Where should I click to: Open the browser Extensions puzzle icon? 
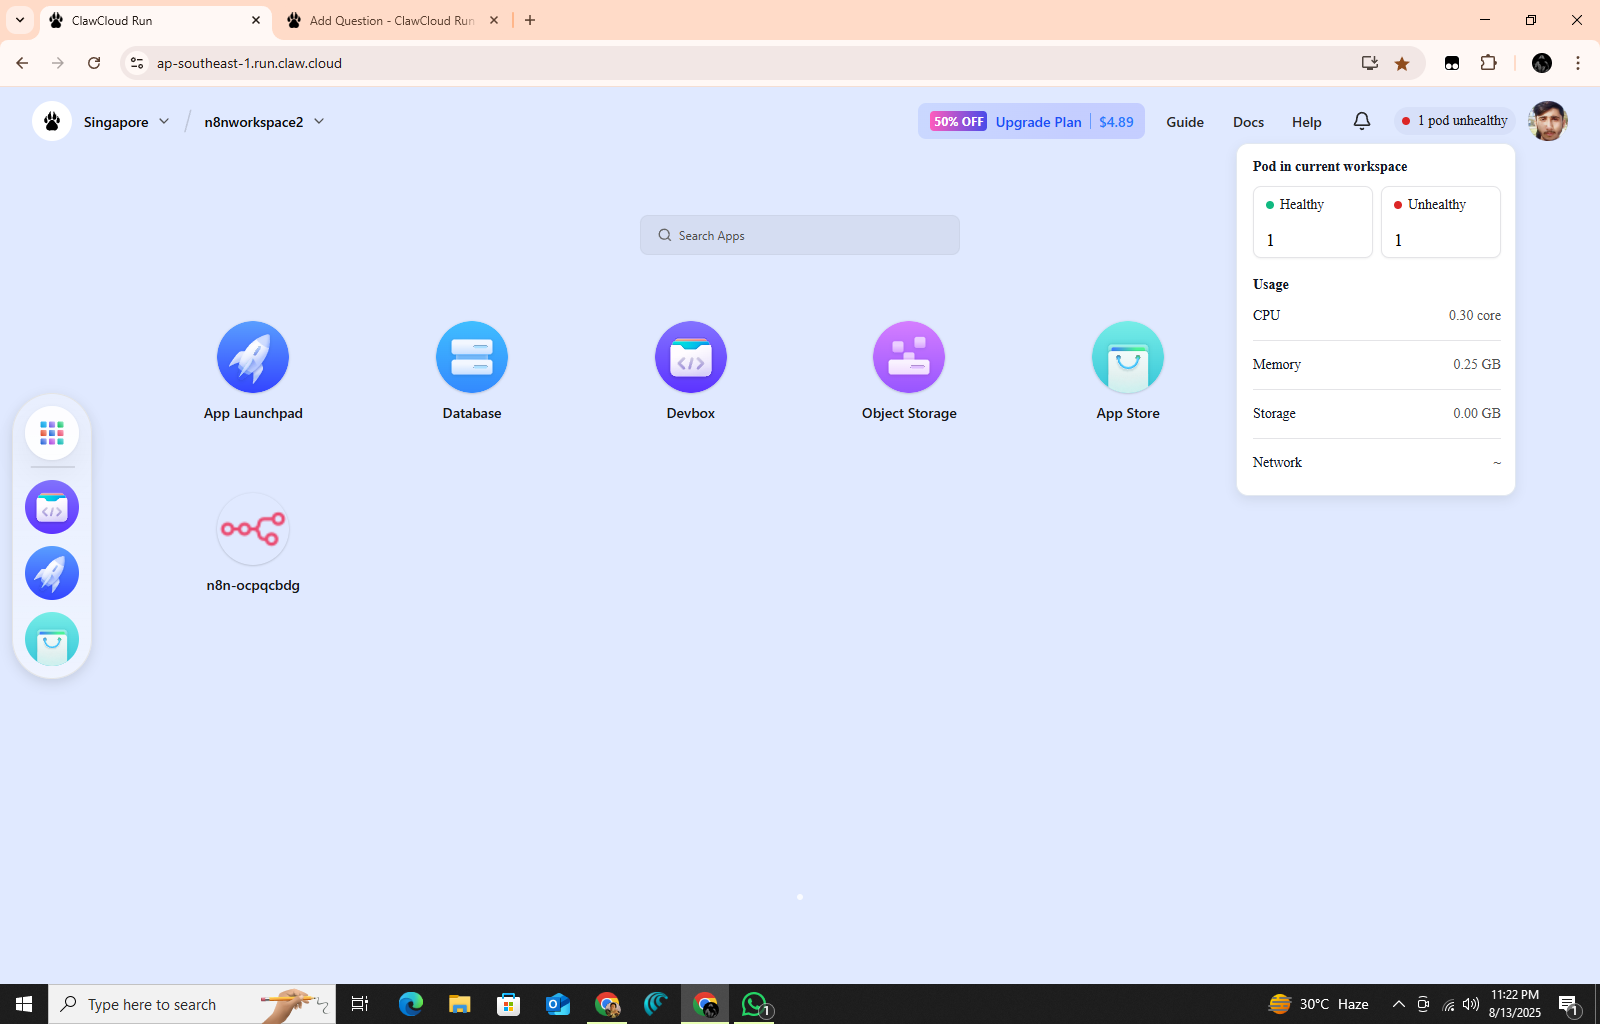[x=1488, y=63]
